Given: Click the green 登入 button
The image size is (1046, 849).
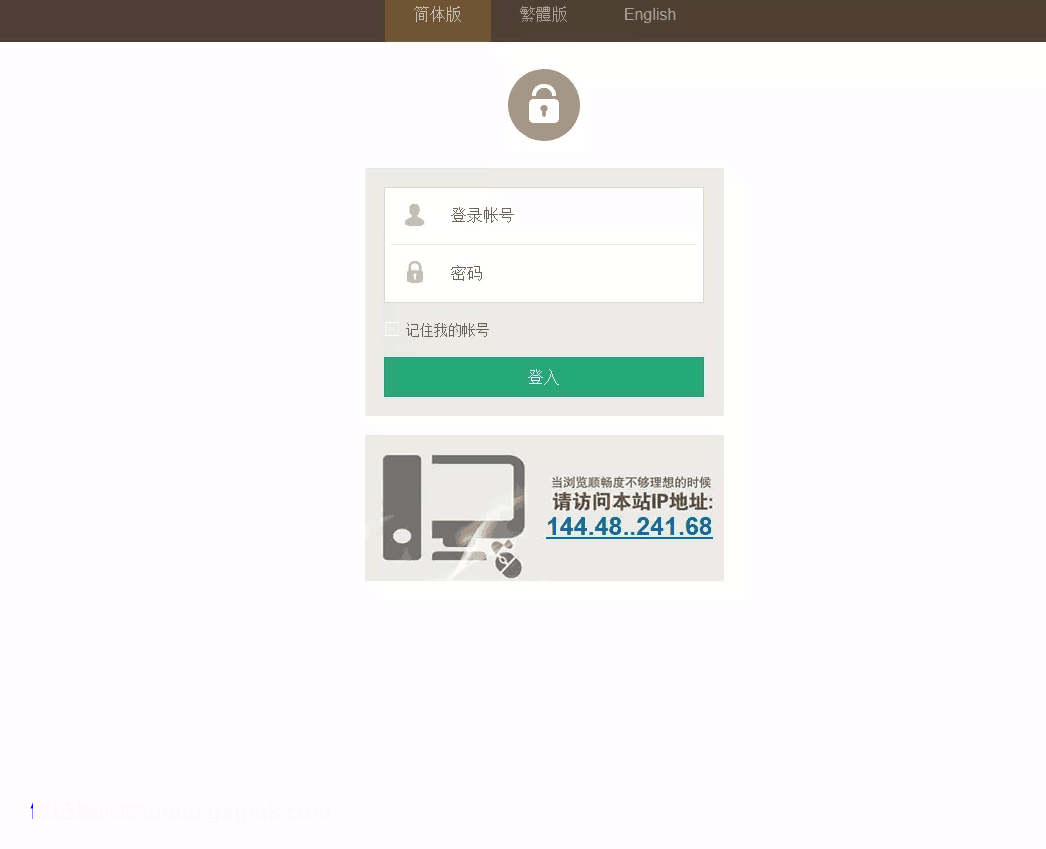Looking at the screenshot, I should [544, 377].
